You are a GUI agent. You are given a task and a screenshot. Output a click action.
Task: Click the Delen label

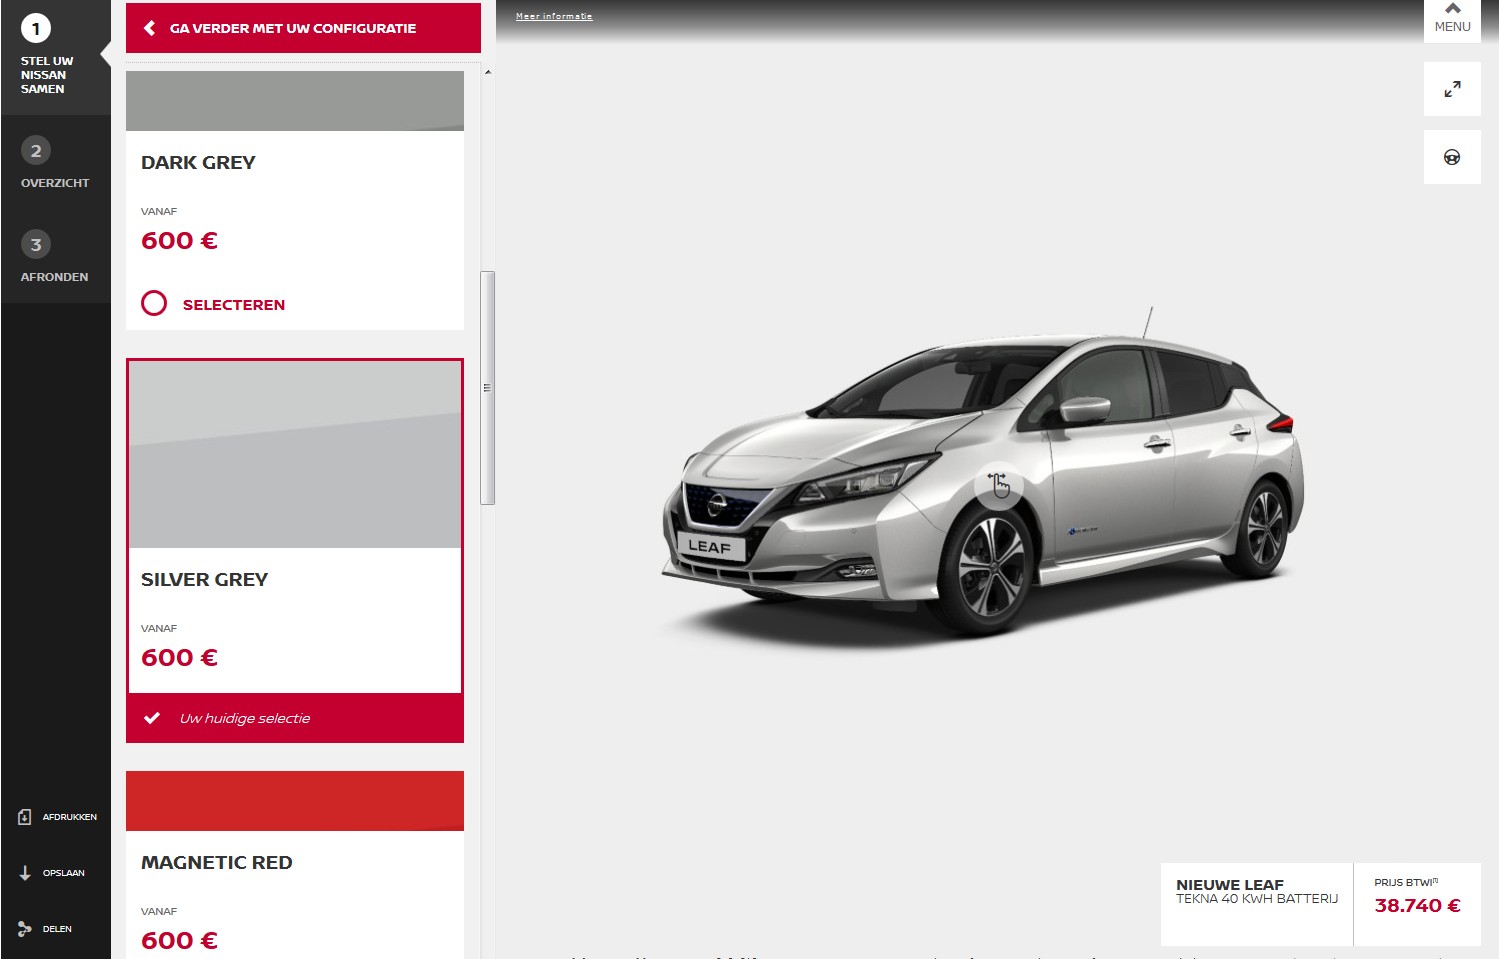pos(57,929)
